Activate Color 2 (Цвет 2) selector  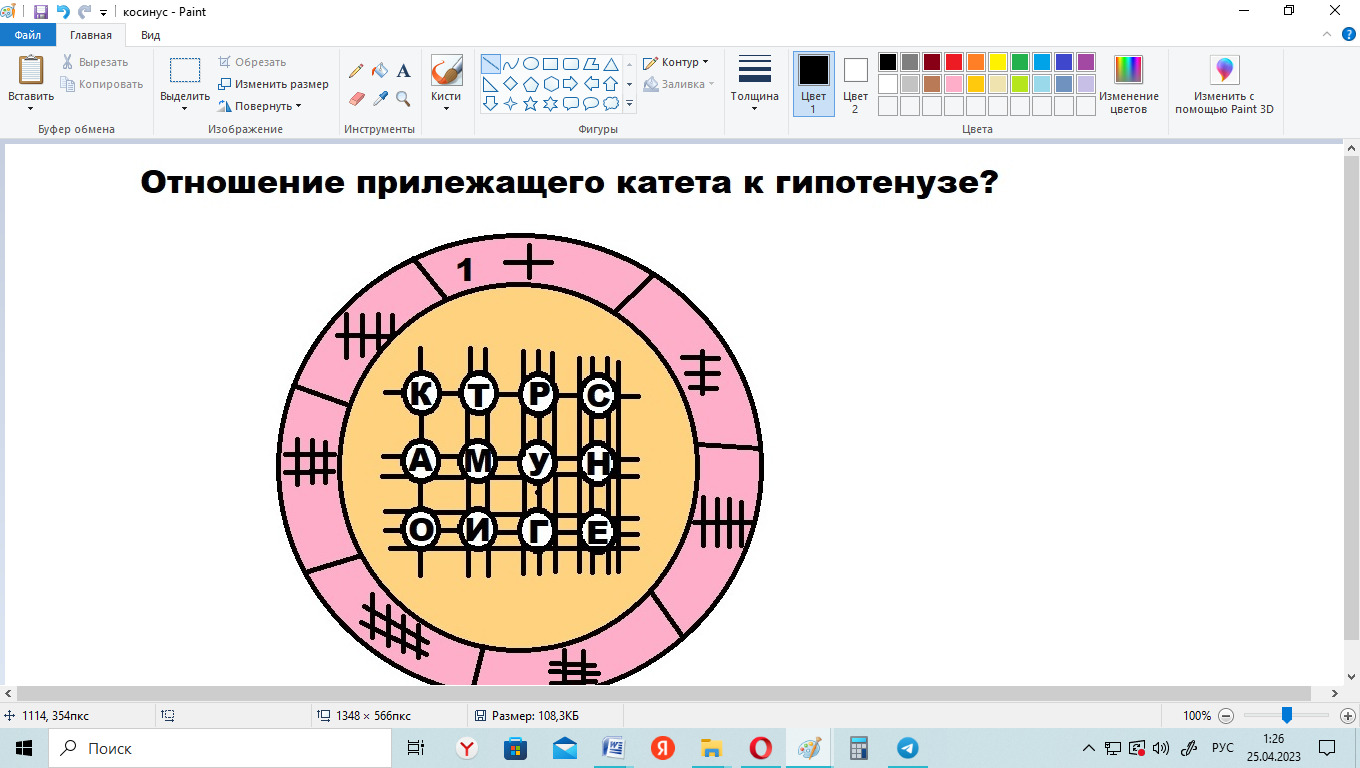[855, 84]
